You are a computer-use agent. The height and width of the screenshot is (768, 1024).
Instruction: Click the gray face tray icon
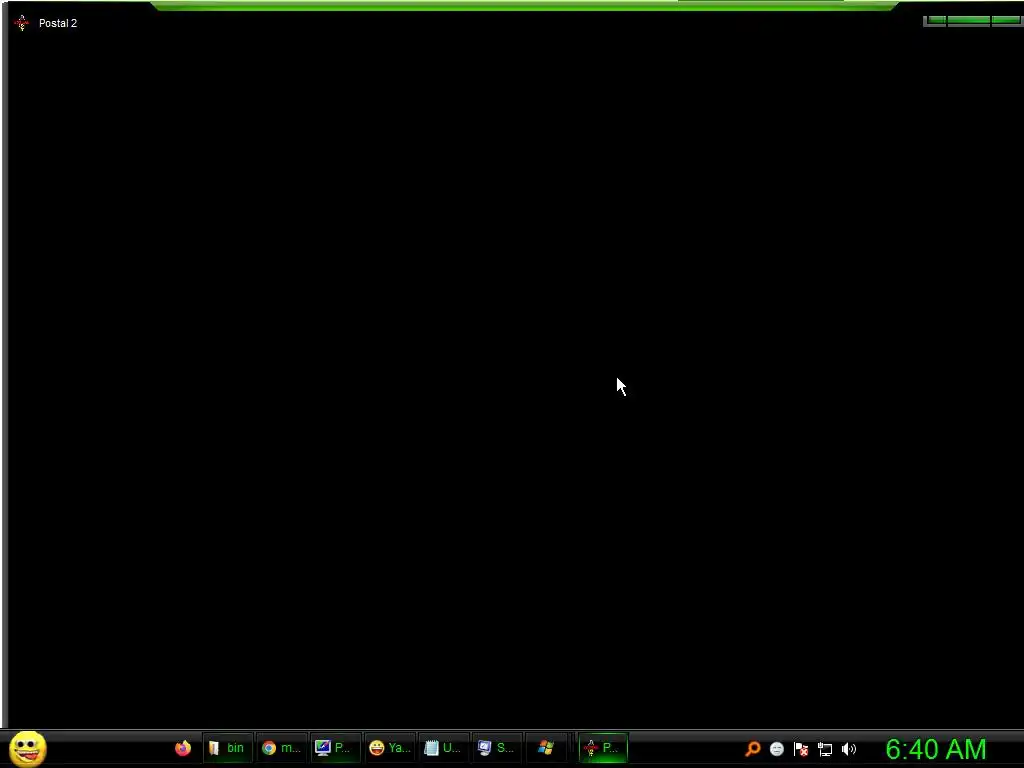776,749
